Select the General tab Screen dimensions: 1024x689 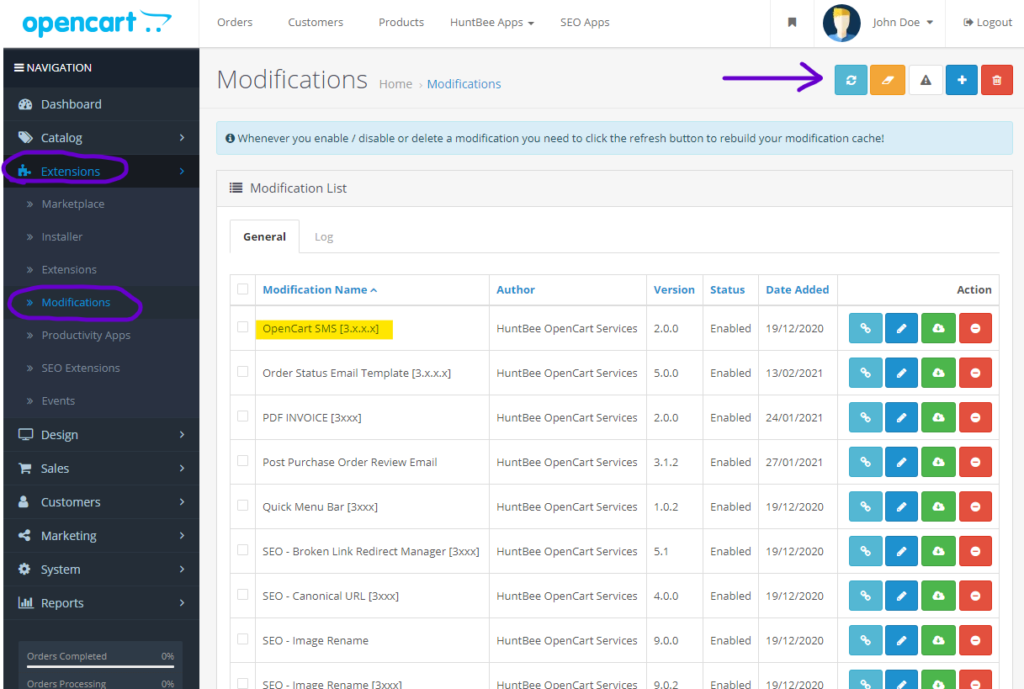tap(264, 237)
